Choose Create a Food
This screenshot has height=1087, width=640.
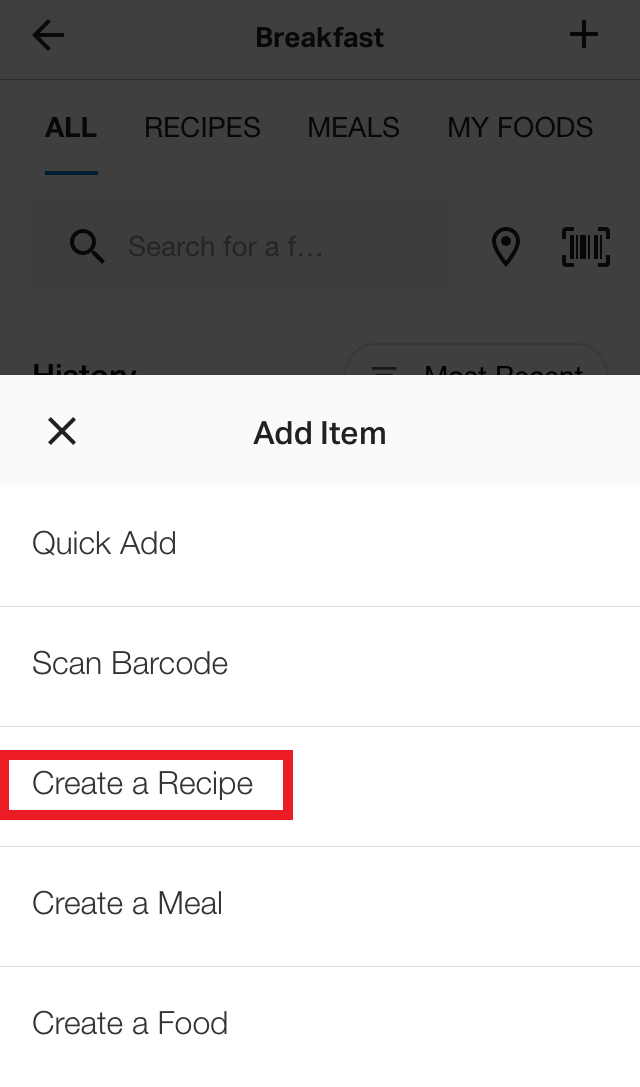tap(320, 1027)
